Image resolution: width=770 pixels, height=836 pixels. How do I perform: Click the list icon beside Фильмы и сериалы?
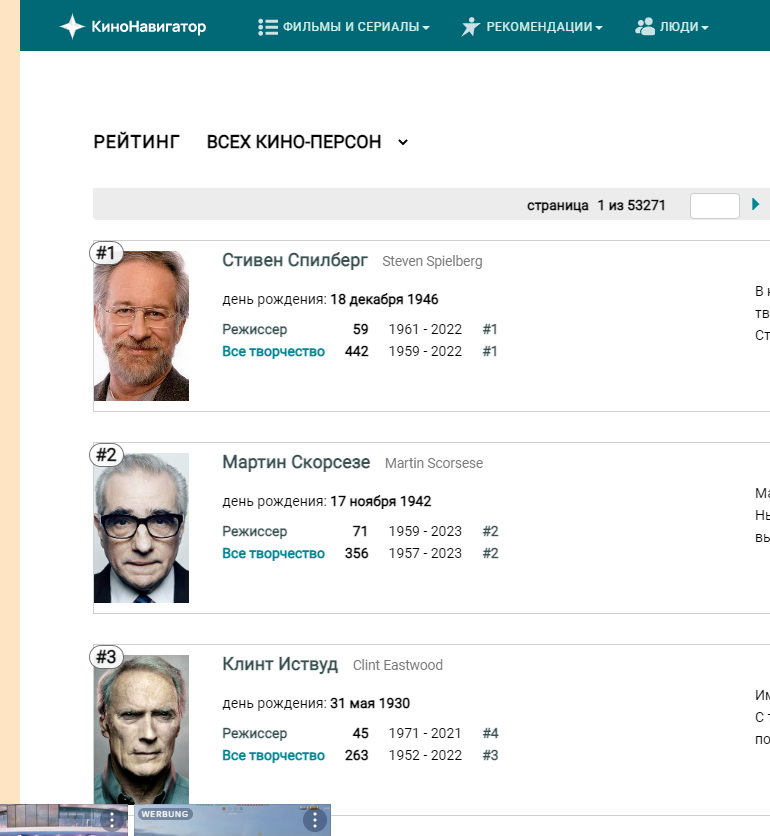click(x=267, y=27)
